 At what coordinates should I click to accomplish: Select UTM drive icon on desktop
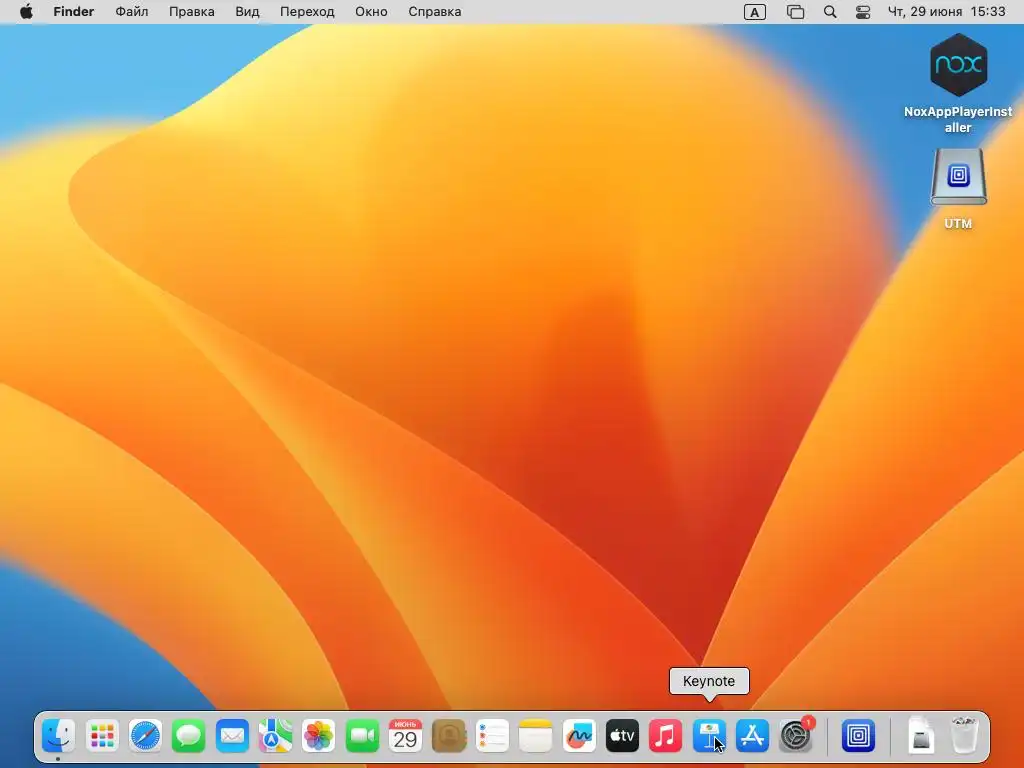958,189
